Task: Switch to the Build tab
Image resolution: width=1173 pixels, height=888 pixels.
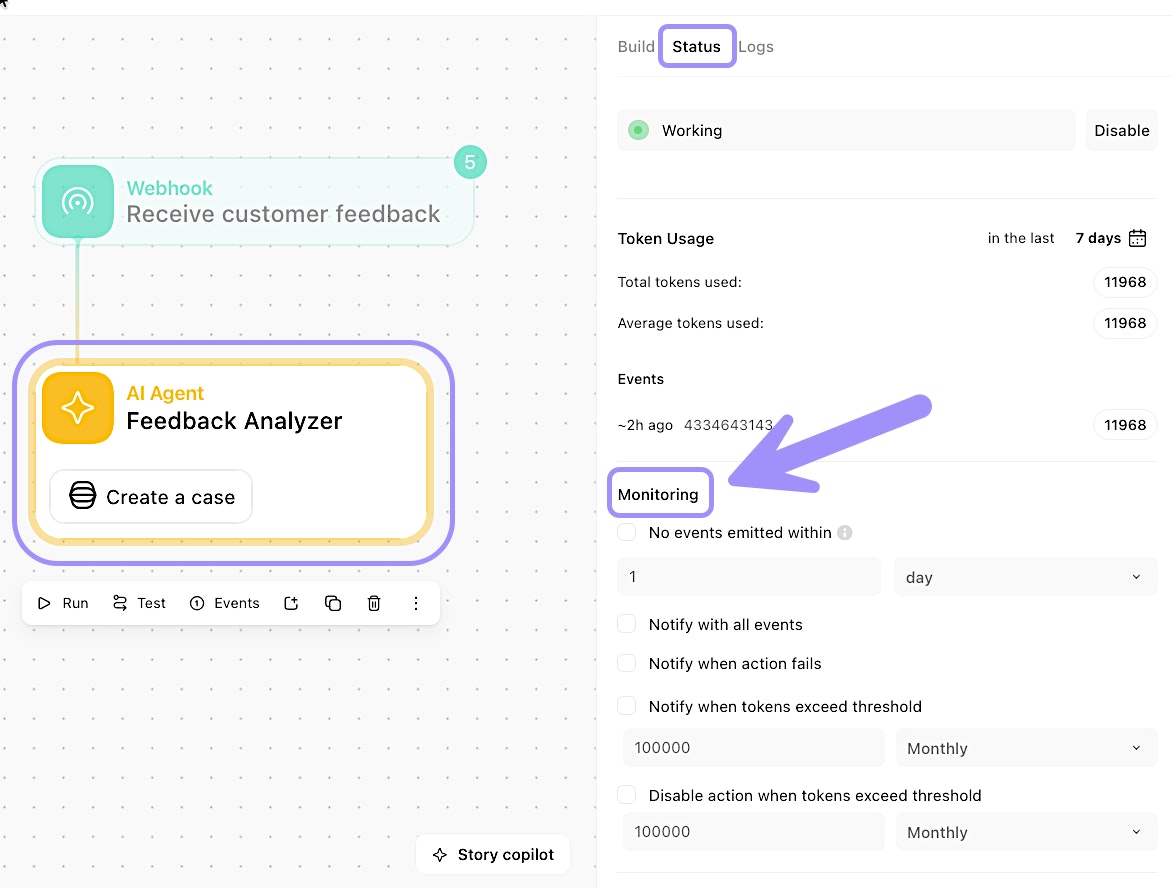Action: (636, 47)
